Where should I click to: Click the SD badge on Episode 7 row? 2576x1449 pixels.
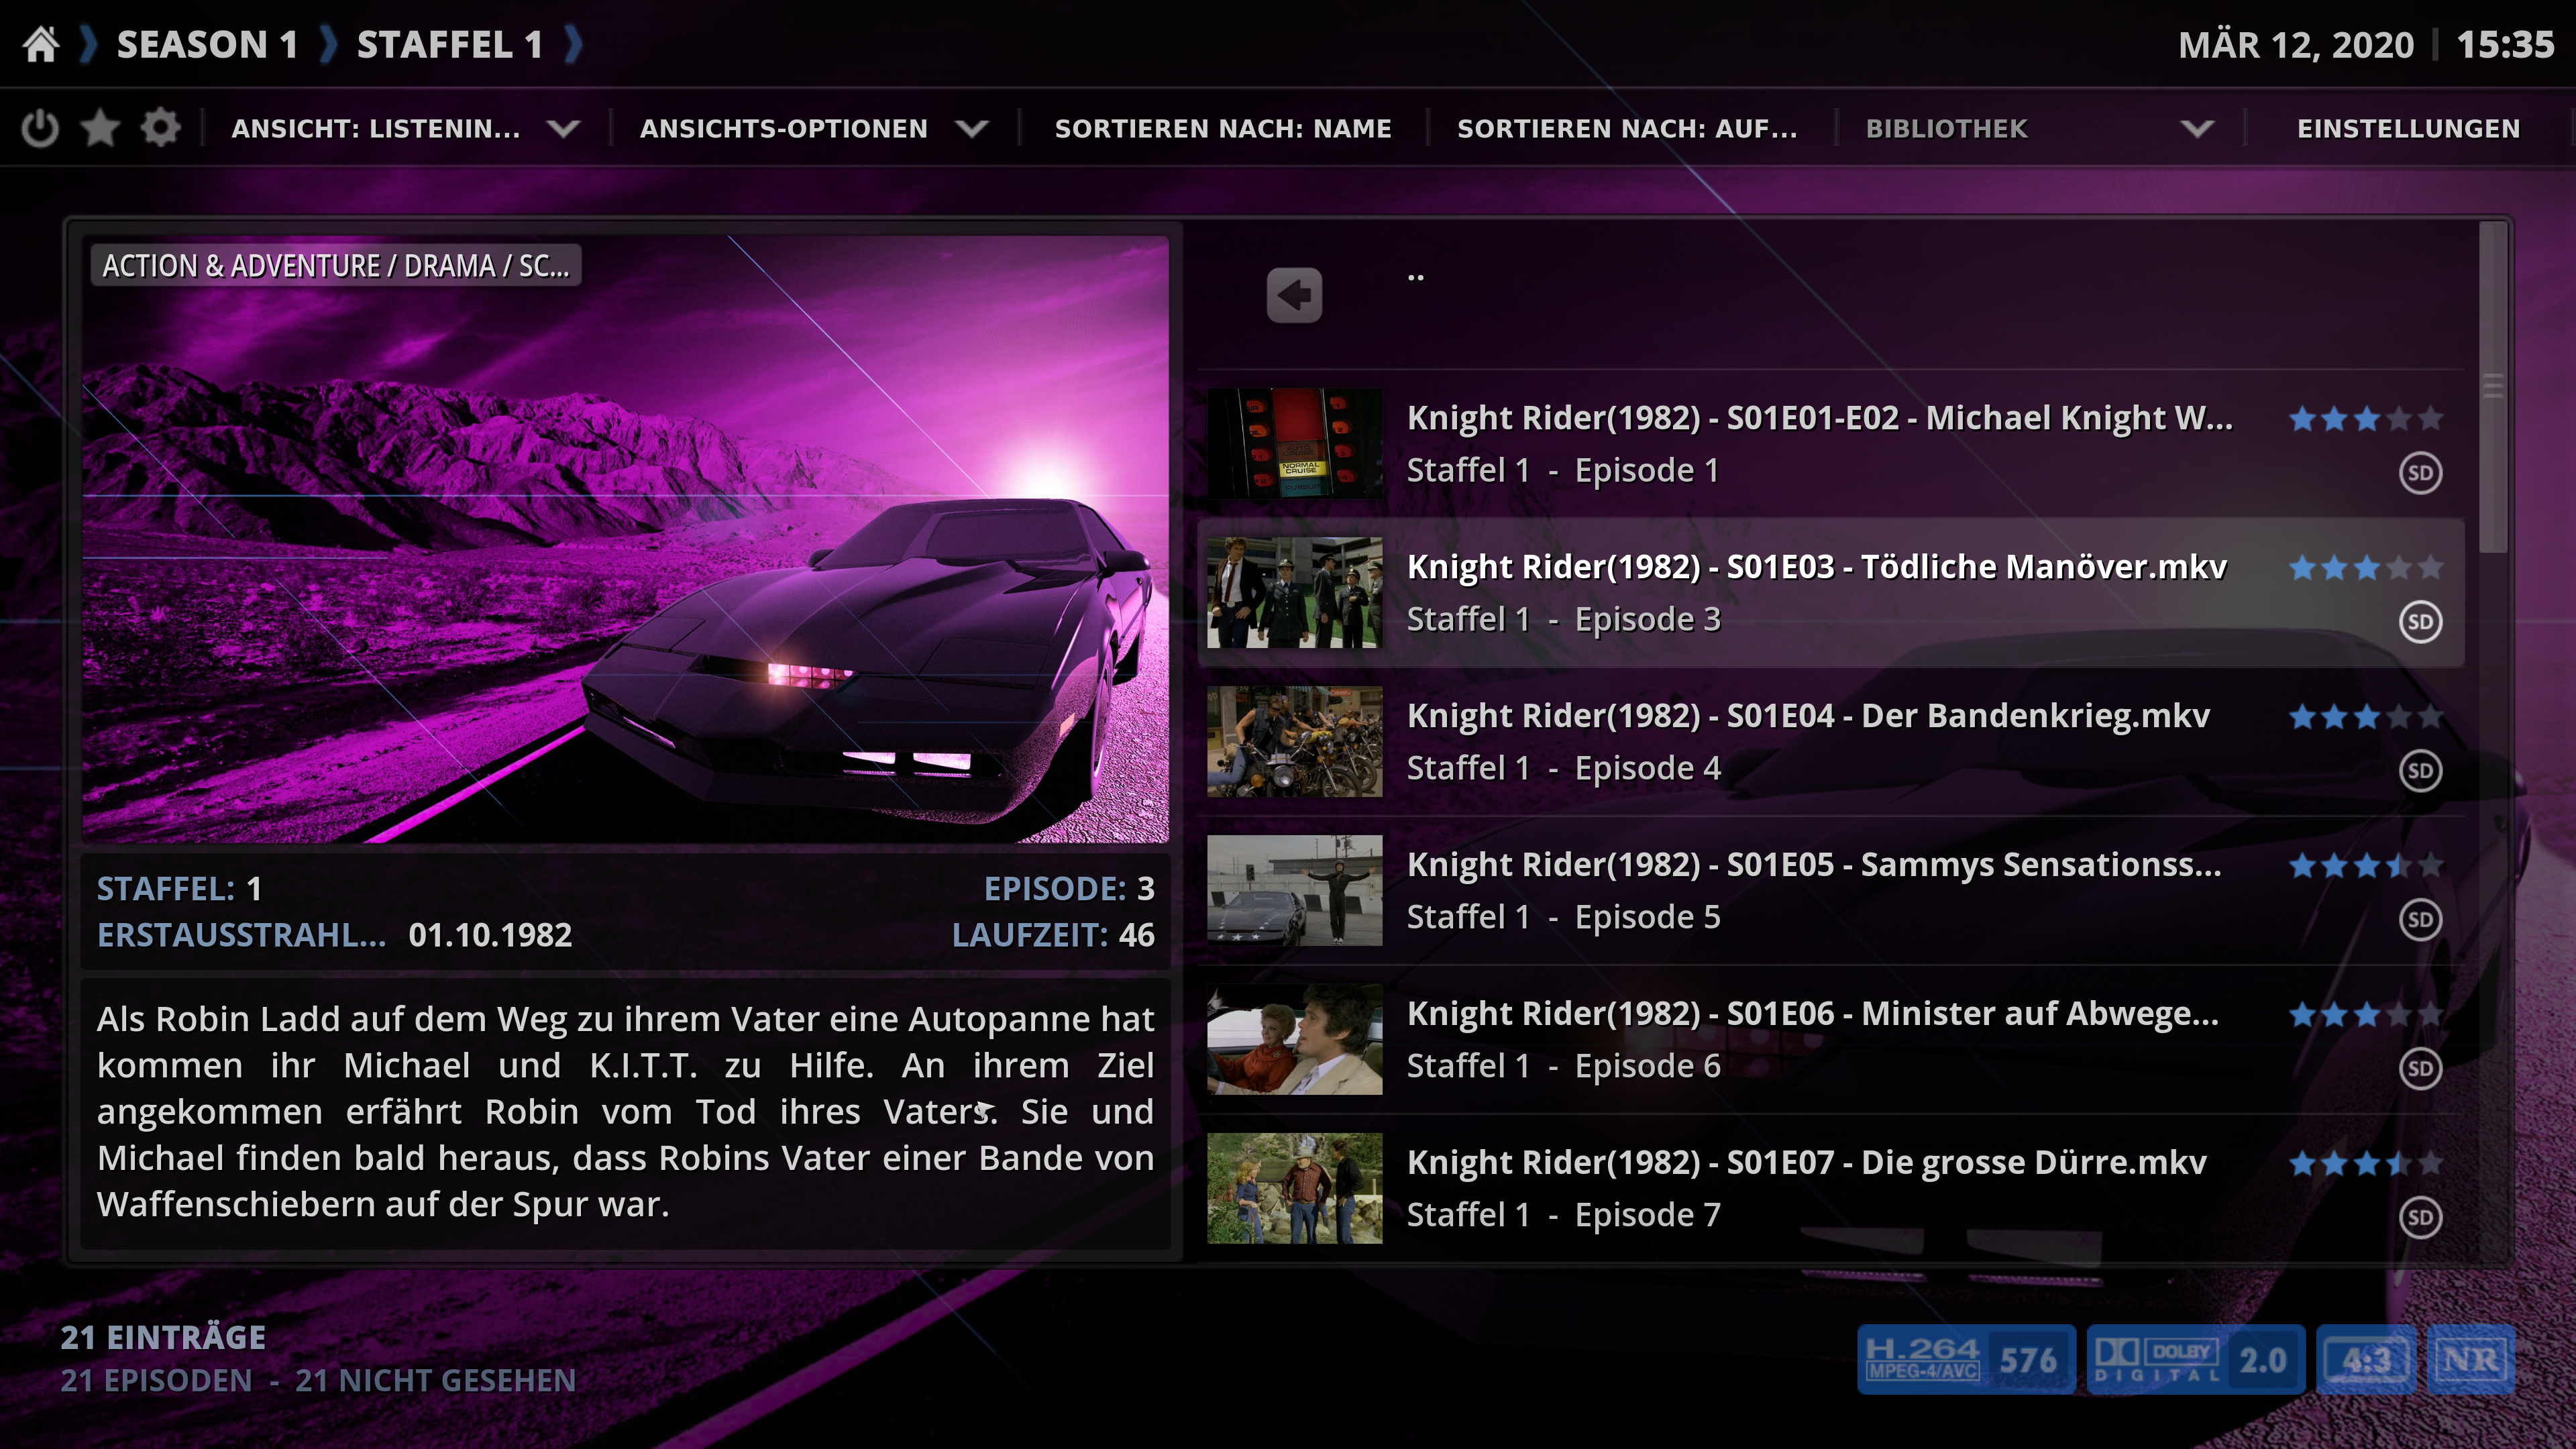2420,1218
